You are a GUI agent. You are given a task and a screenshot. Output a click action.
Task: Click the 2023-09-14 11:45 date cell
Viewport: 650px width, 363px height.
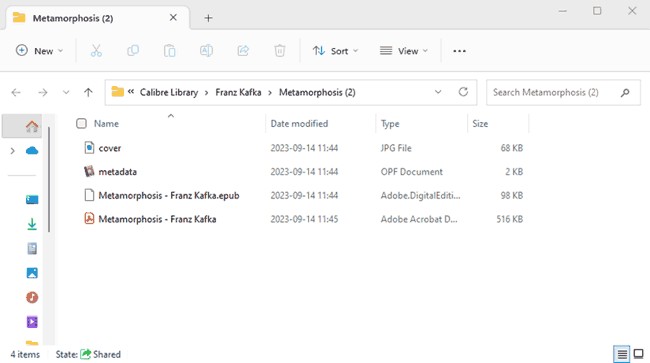[304, 219]
